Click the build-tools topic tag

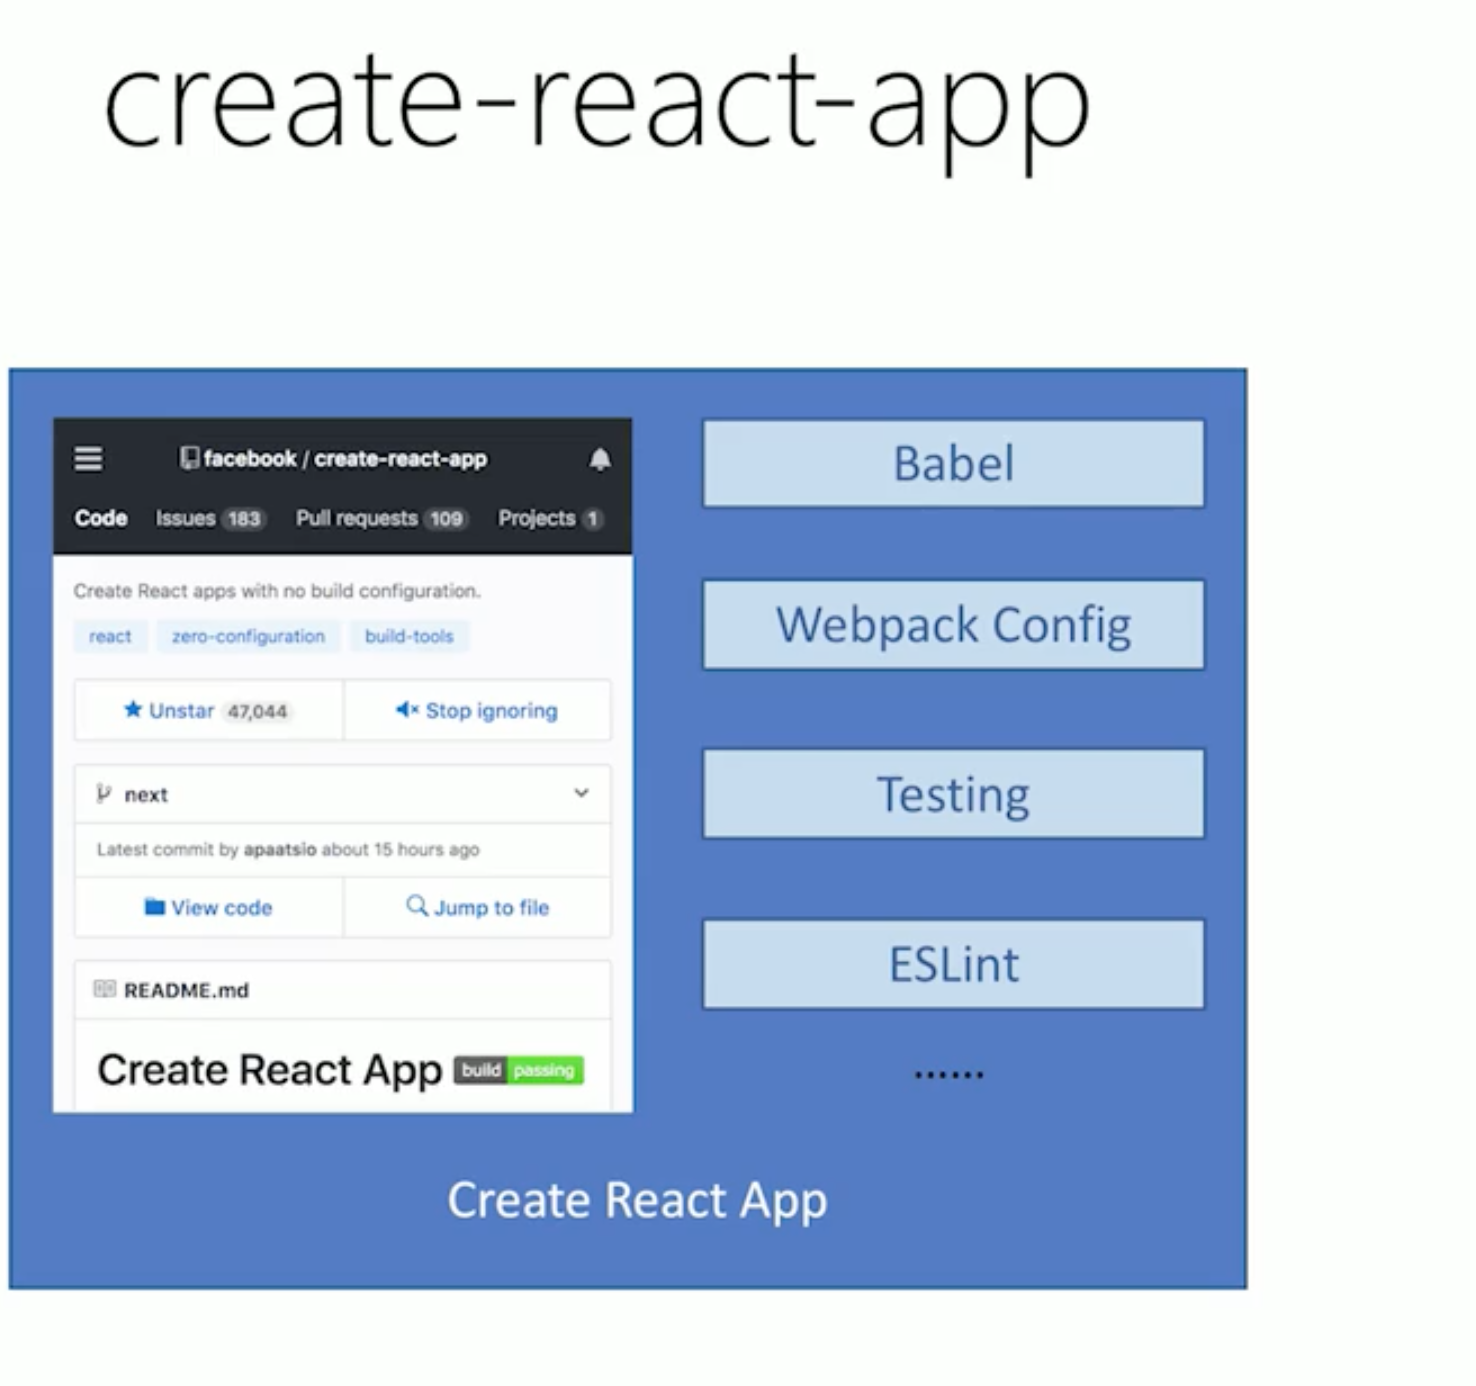409,636
